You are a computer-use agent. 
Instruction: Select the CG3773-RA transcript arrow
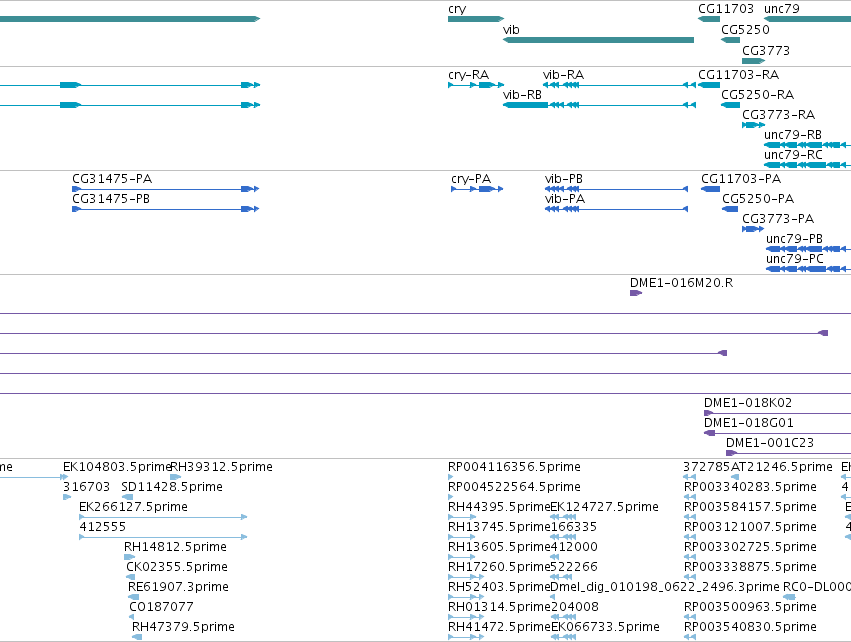coord(753,125)
